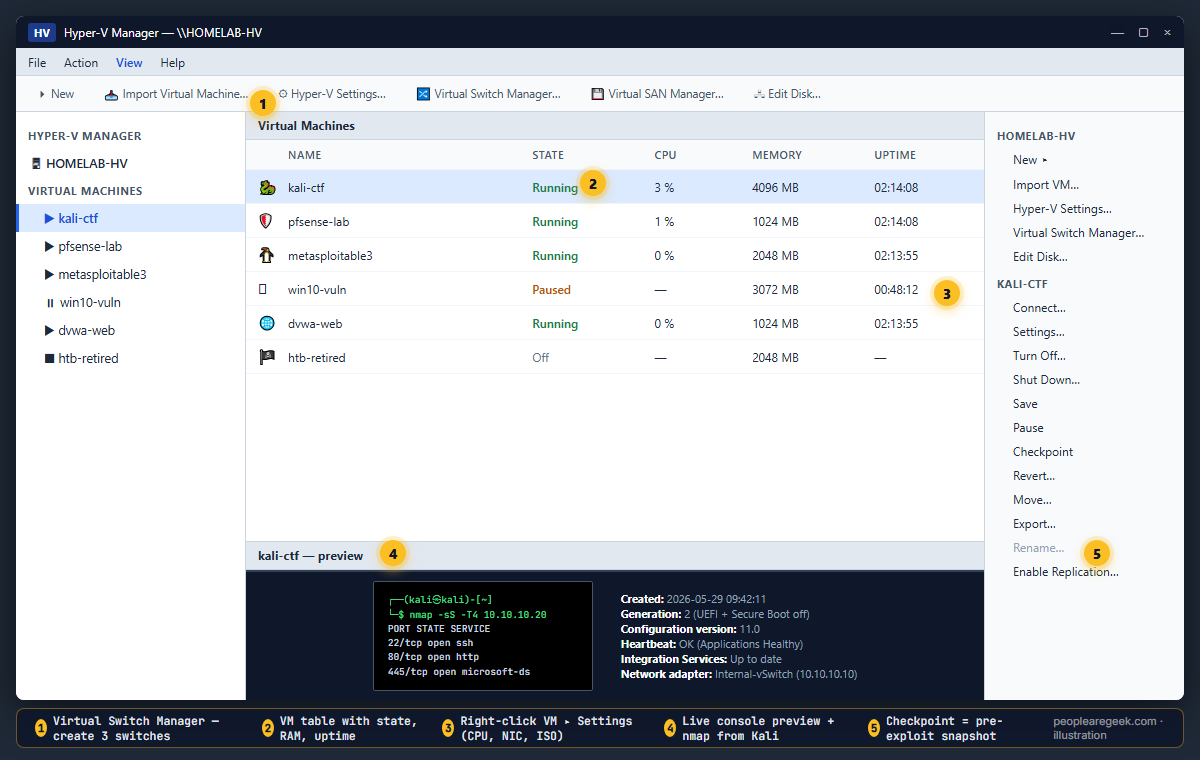Click Internal-vSwitch network adapter value

click(786, 674)
